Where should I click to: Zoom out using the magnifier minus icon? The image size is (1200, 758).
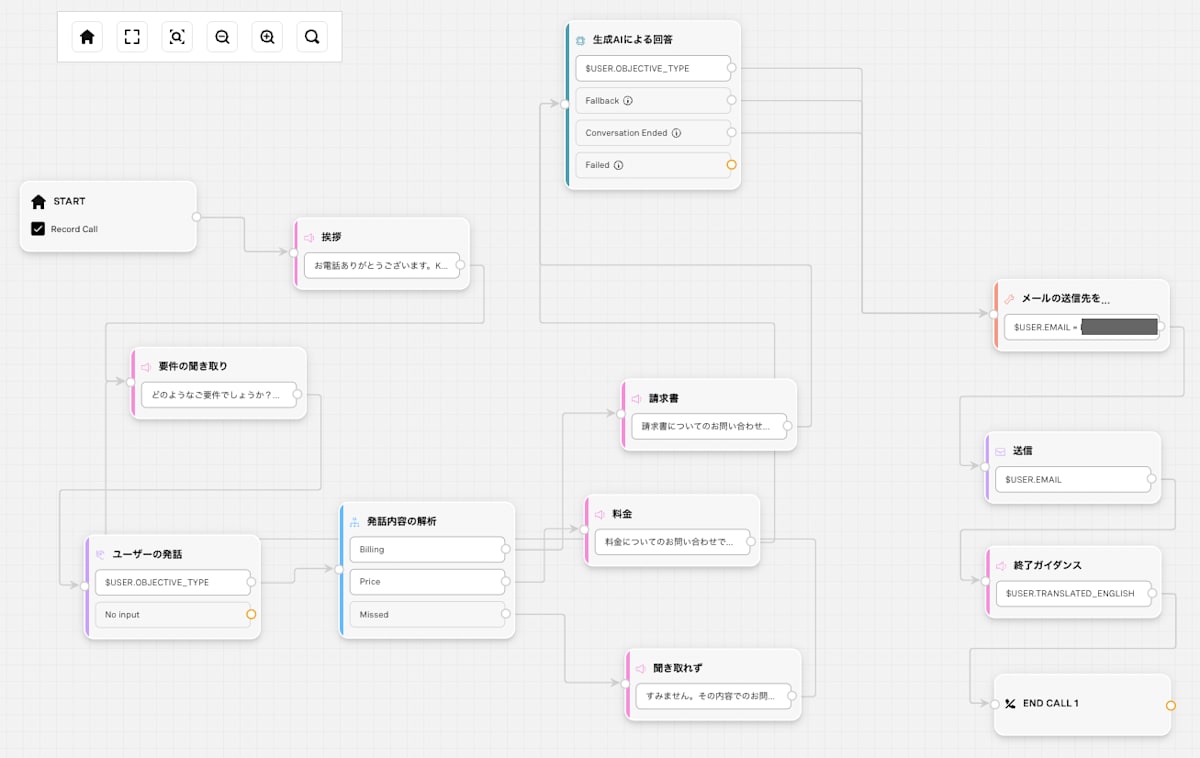click(x=221, y=36)
